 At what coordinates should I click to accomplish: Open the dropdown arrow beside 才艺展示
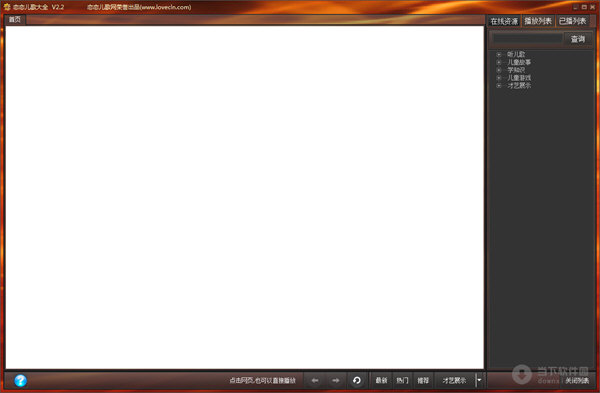point(479,380)
